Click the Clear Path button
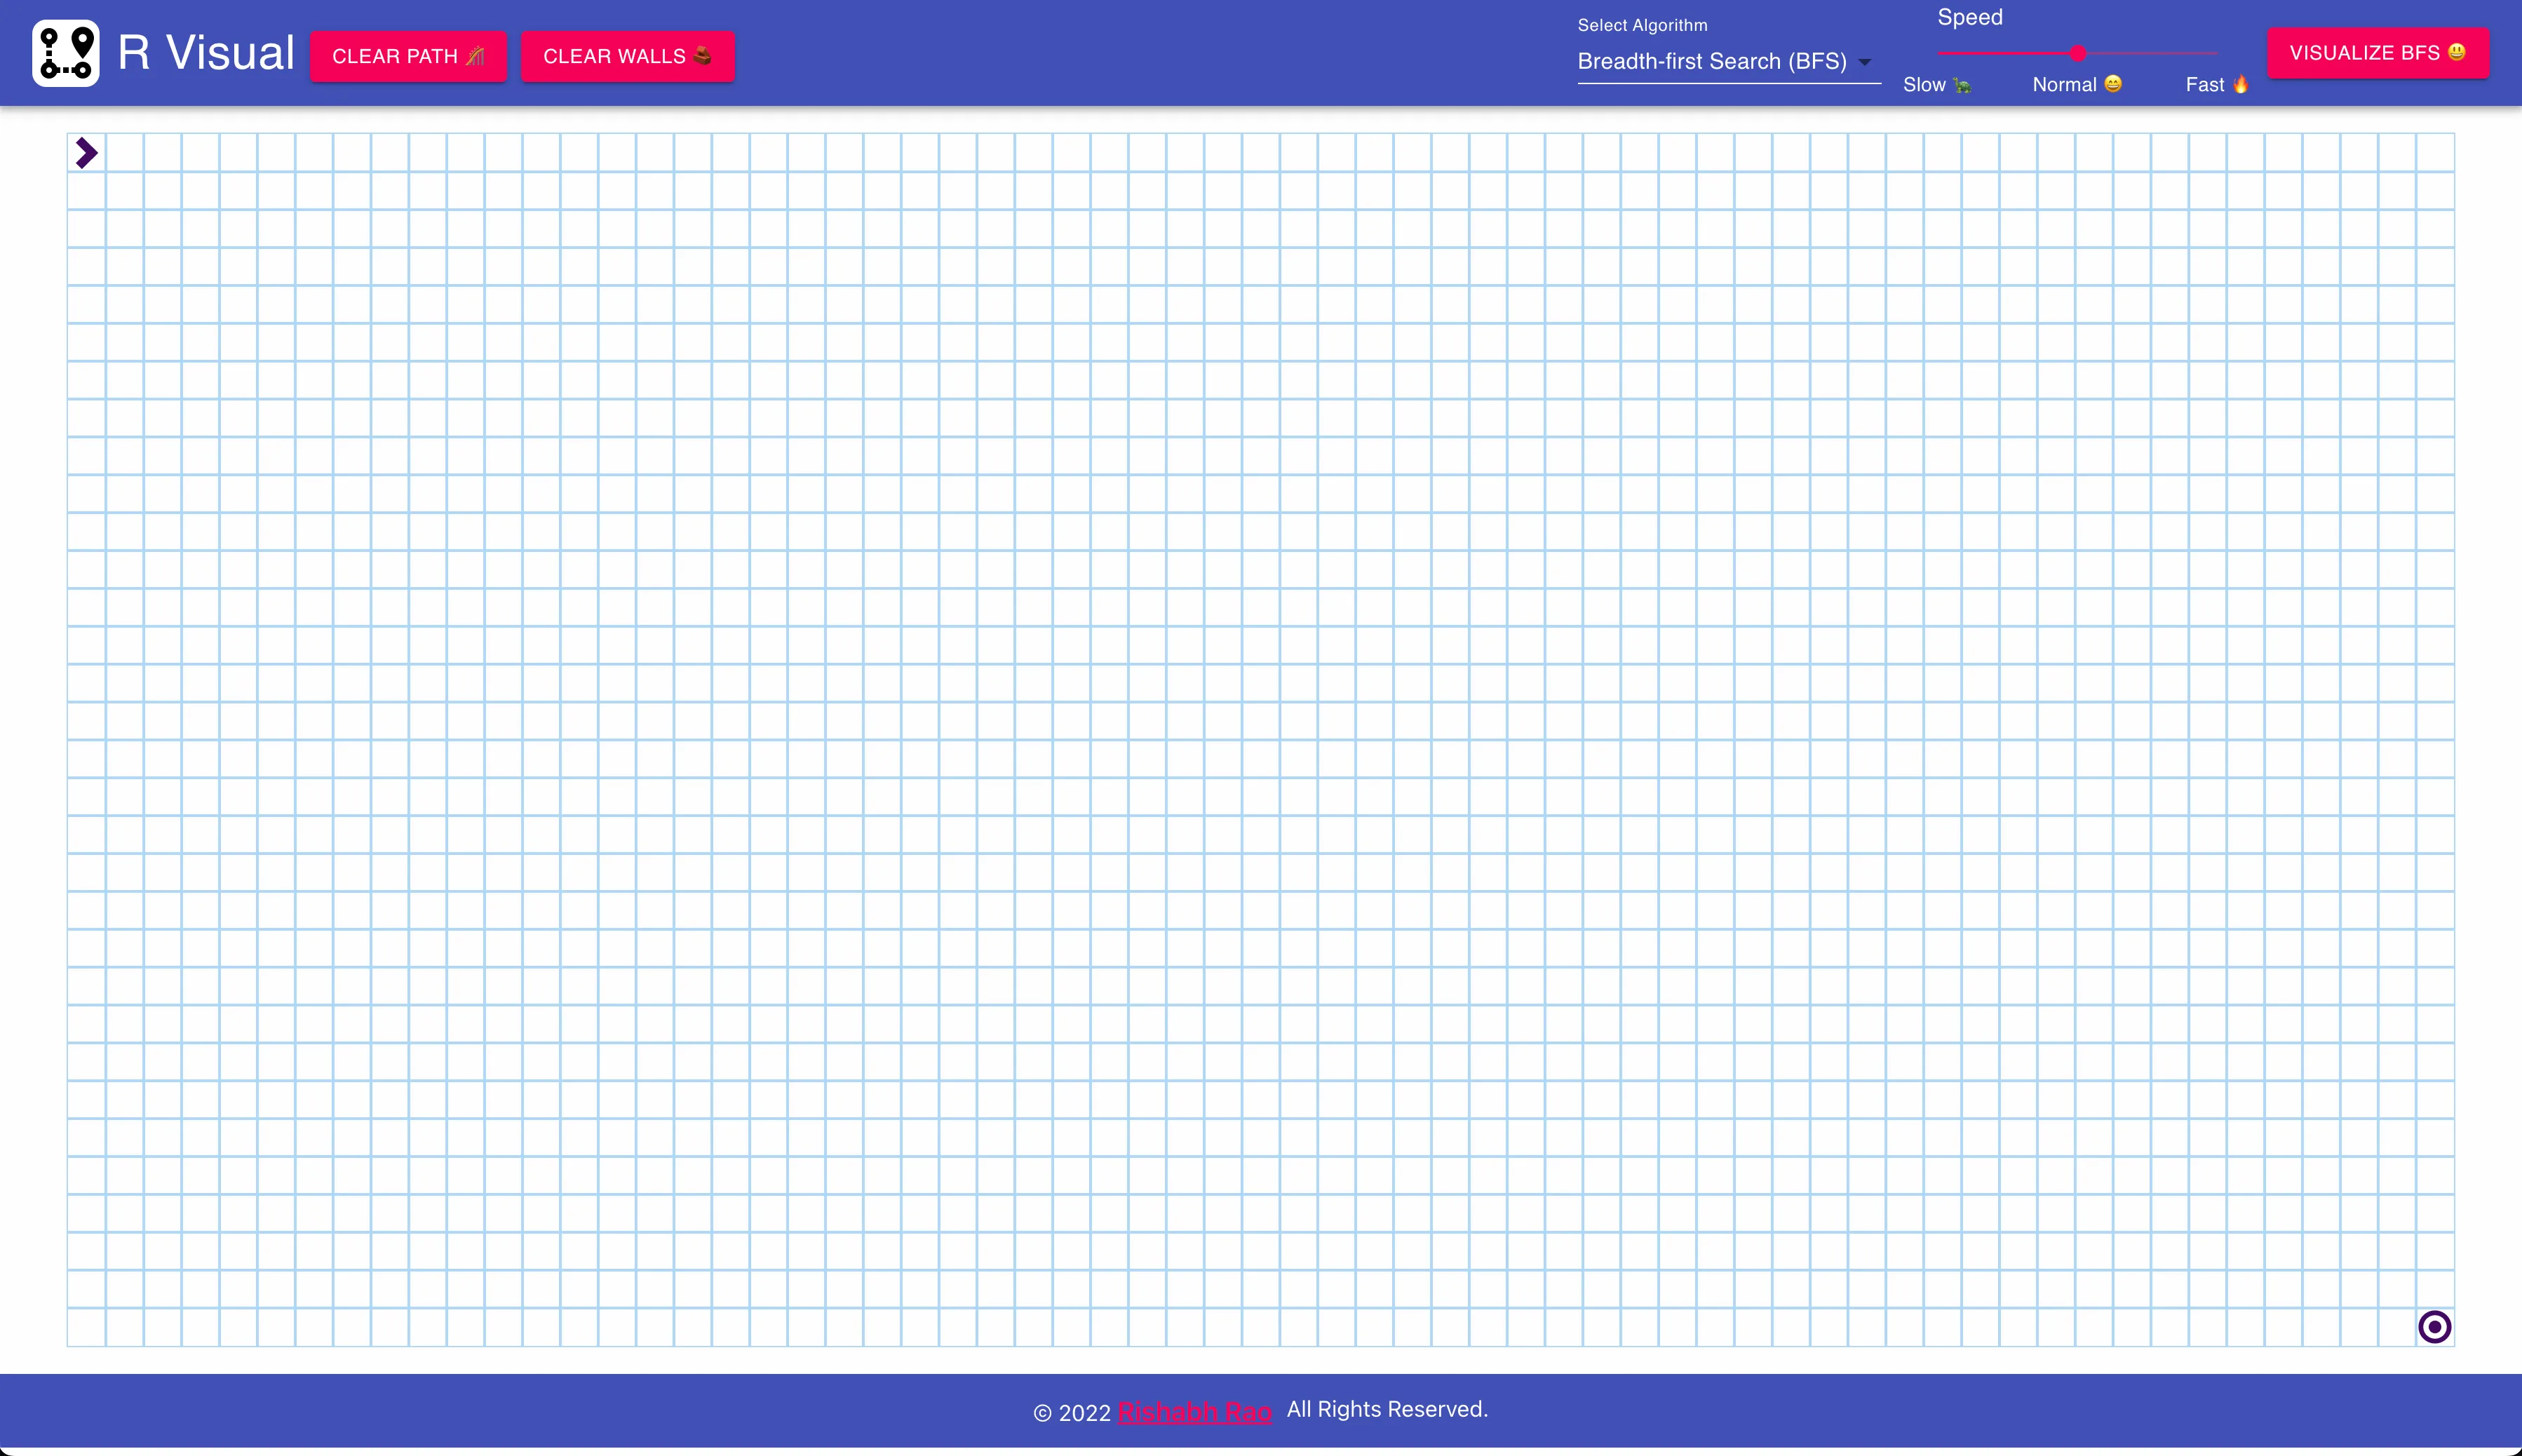 [x=408, y=57]
